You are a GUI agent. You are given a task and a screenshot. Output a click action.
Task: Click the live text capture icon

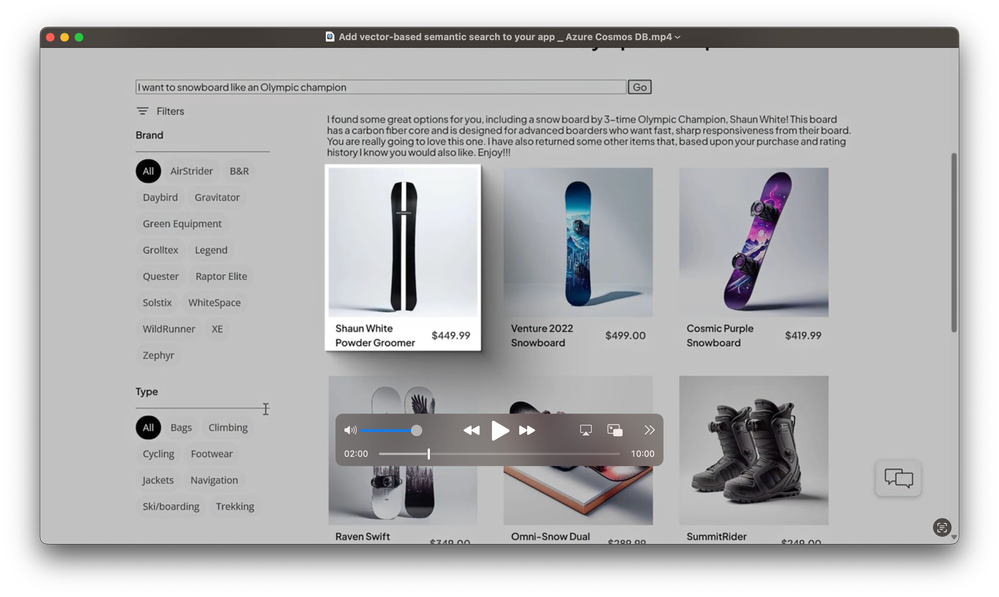942,528
